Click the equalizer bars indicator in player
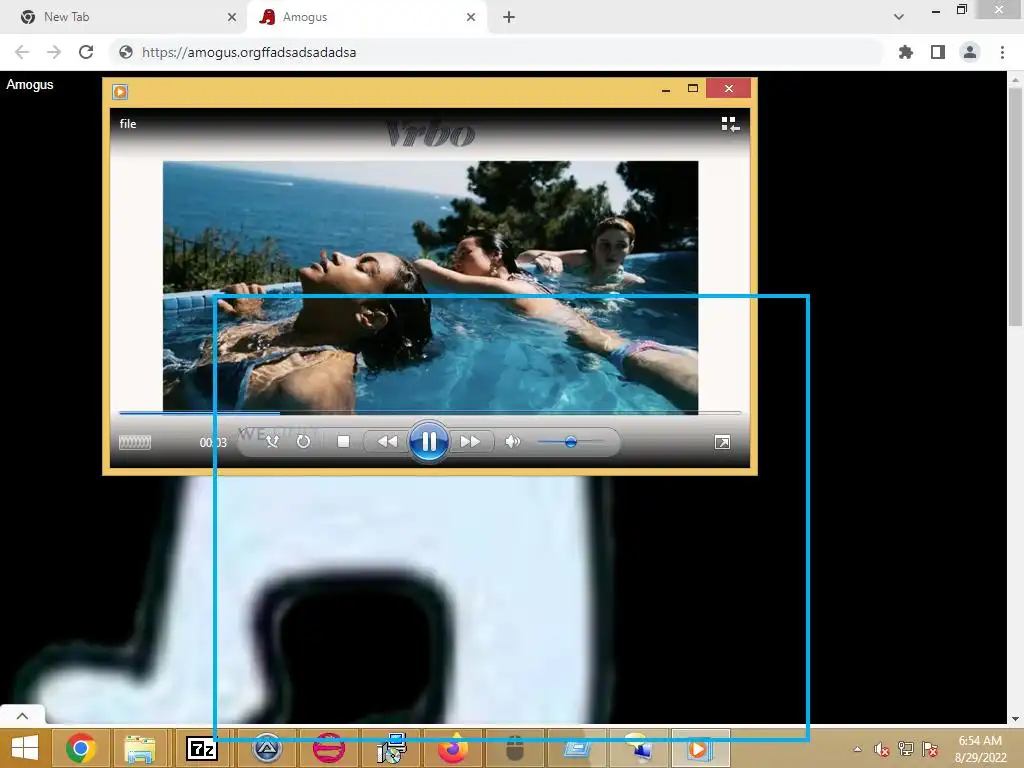The height and width of the screenshot is (768, 1024). (x=135, y=443)
